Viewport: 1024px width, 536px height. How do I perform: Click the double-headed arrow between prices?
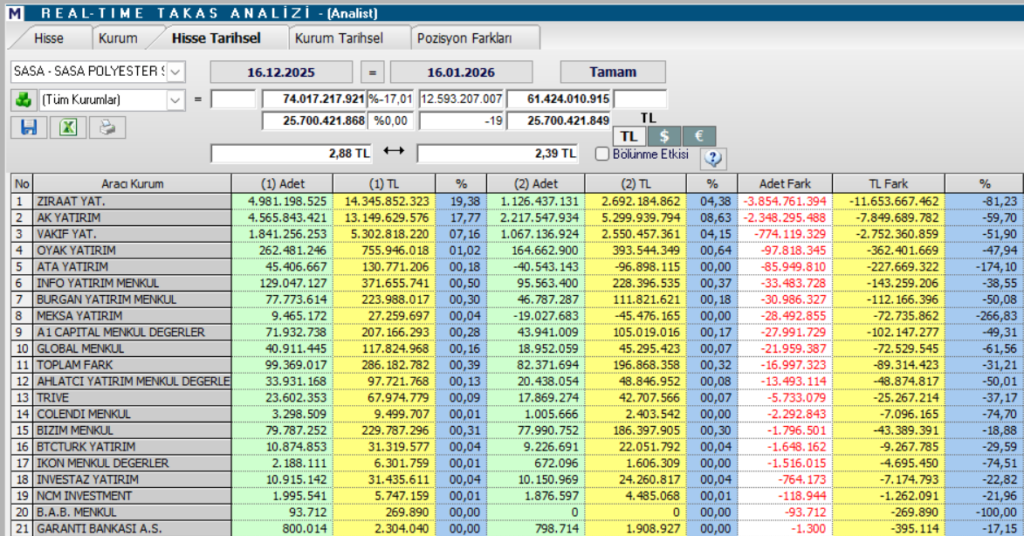(x=394, y=151)
